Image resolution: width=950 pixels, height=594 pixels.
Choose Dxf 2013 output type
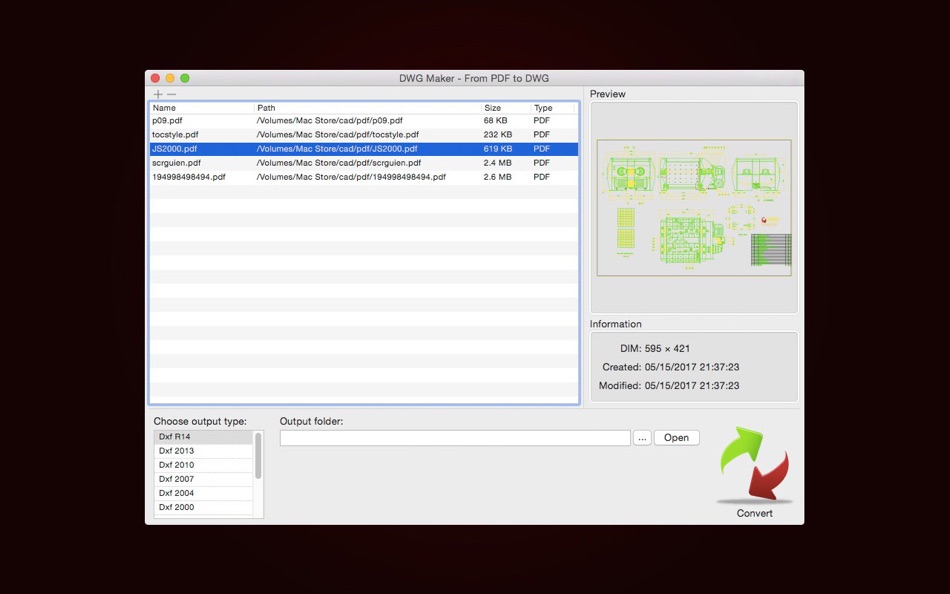[x=204, y=451]
